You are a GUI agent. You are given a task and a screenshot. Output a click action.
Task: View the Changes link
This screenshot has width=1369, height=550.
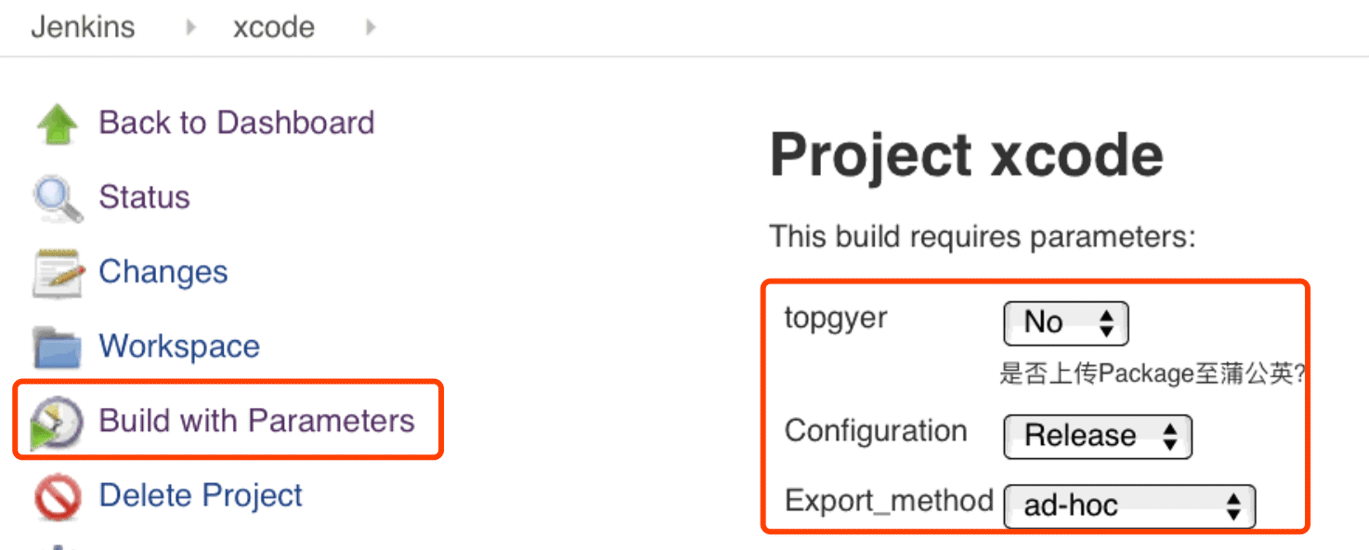point(163,272)
